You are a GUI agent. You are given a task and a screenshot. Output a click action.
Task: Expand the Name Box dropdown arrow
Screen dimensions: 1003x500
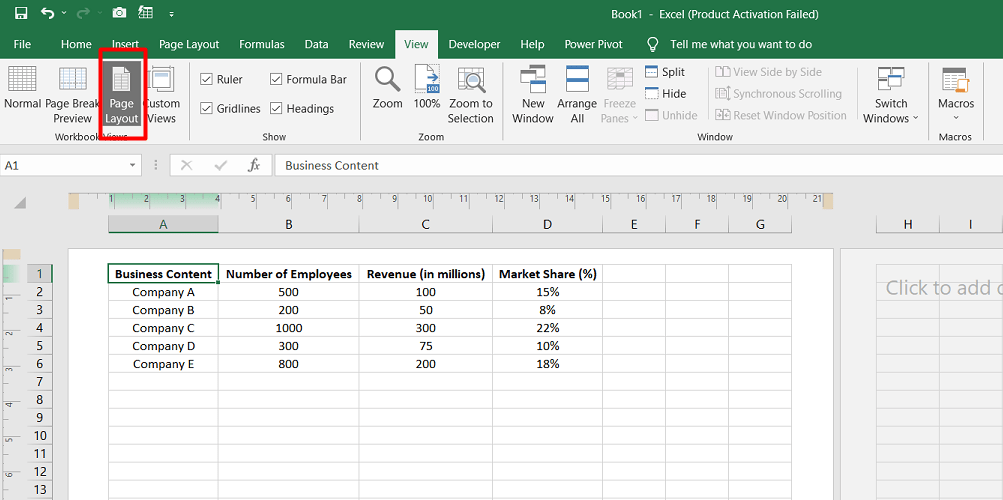(x=133, y=166)
